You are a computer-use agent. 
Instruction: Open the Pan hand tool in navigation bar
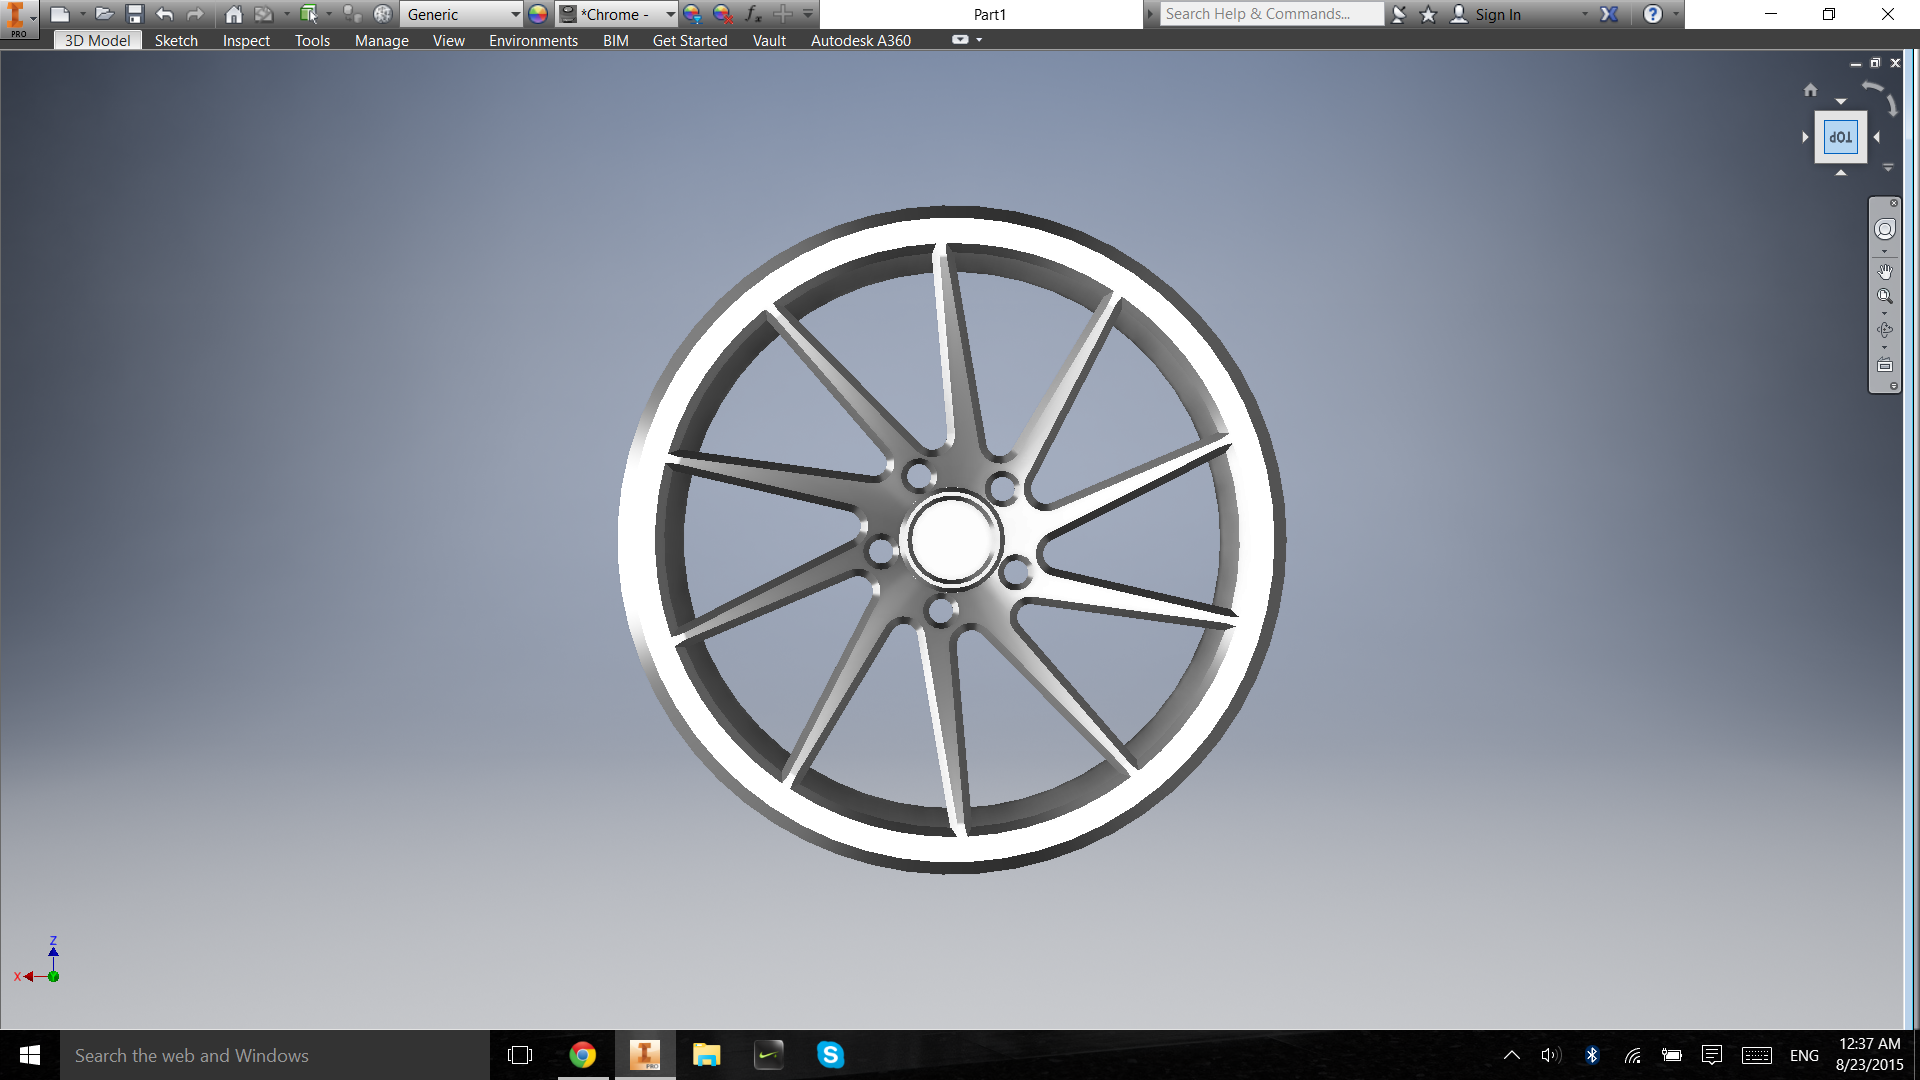click(1885, 271)
